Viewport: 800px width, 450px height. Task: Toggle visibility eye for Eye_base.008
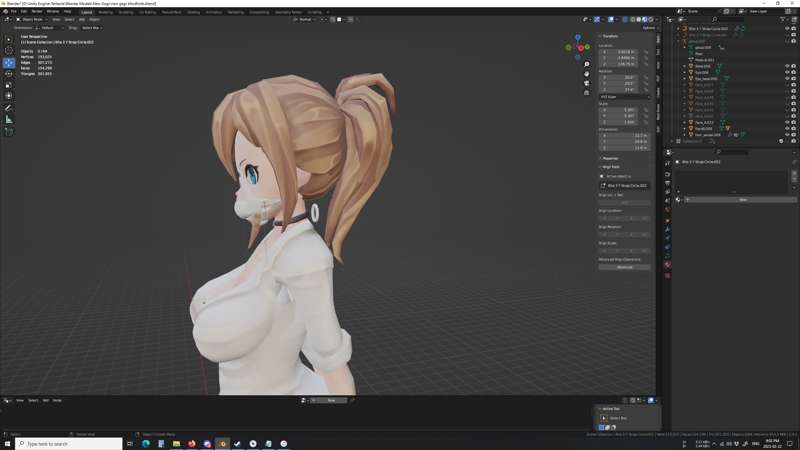pyautogui.click(x=787, y=79)
